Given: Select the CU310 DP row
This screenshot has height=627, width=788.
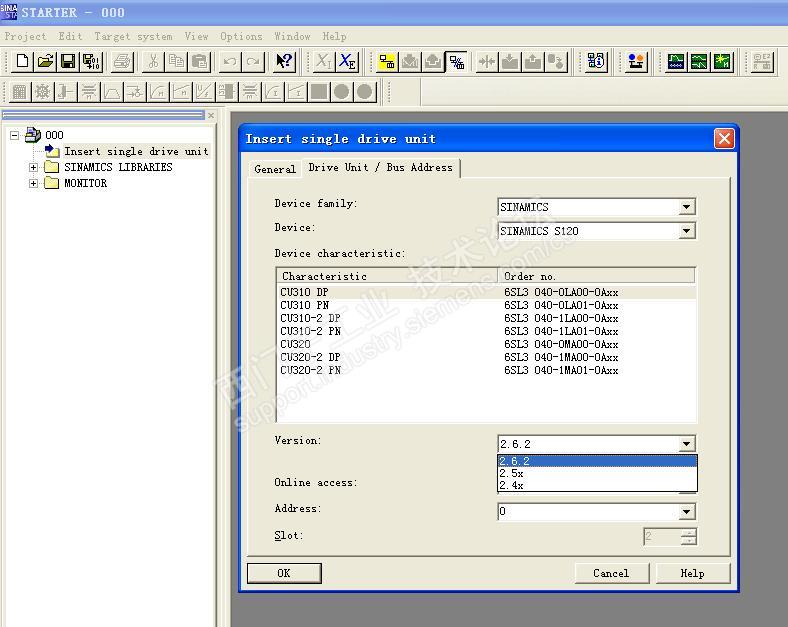Looking at the screenshot, I should pyautogui.click(x=487, y=292).
